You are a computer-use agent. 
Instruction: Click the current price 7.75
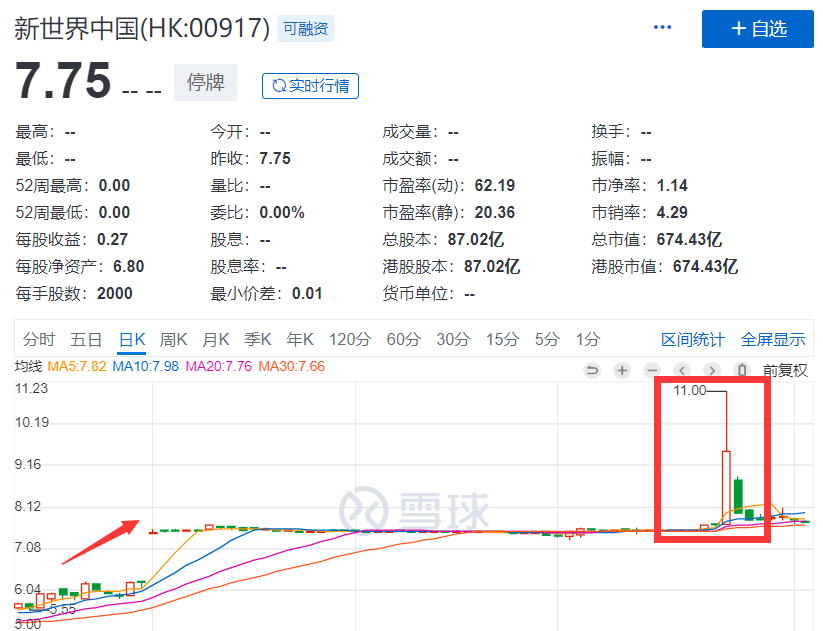click(x=63, y=80)
